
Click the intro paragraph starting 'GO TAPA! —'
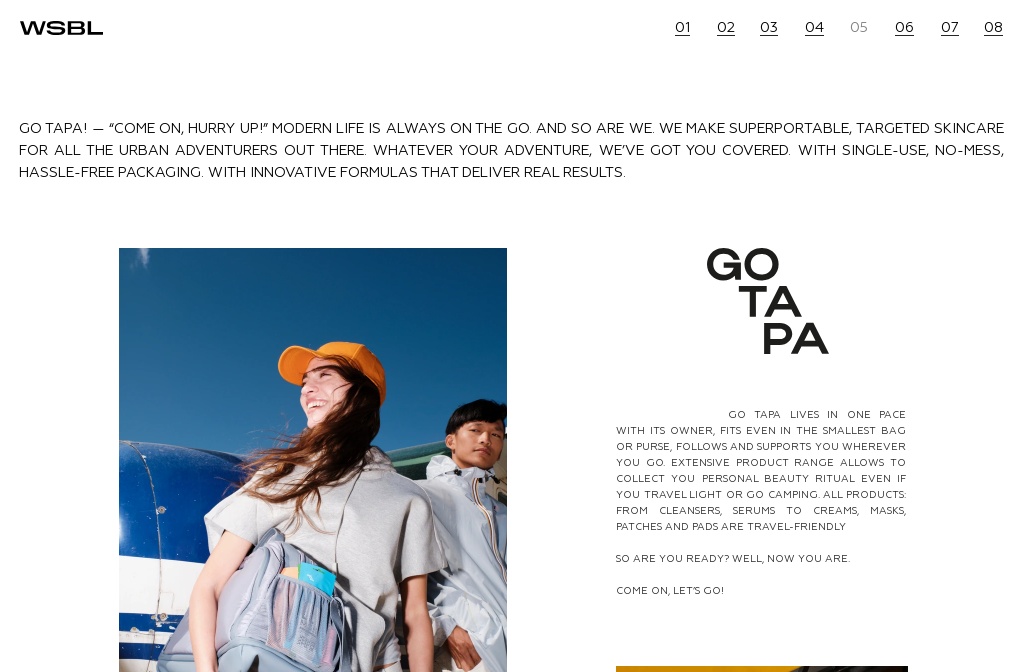coord(511,150)
